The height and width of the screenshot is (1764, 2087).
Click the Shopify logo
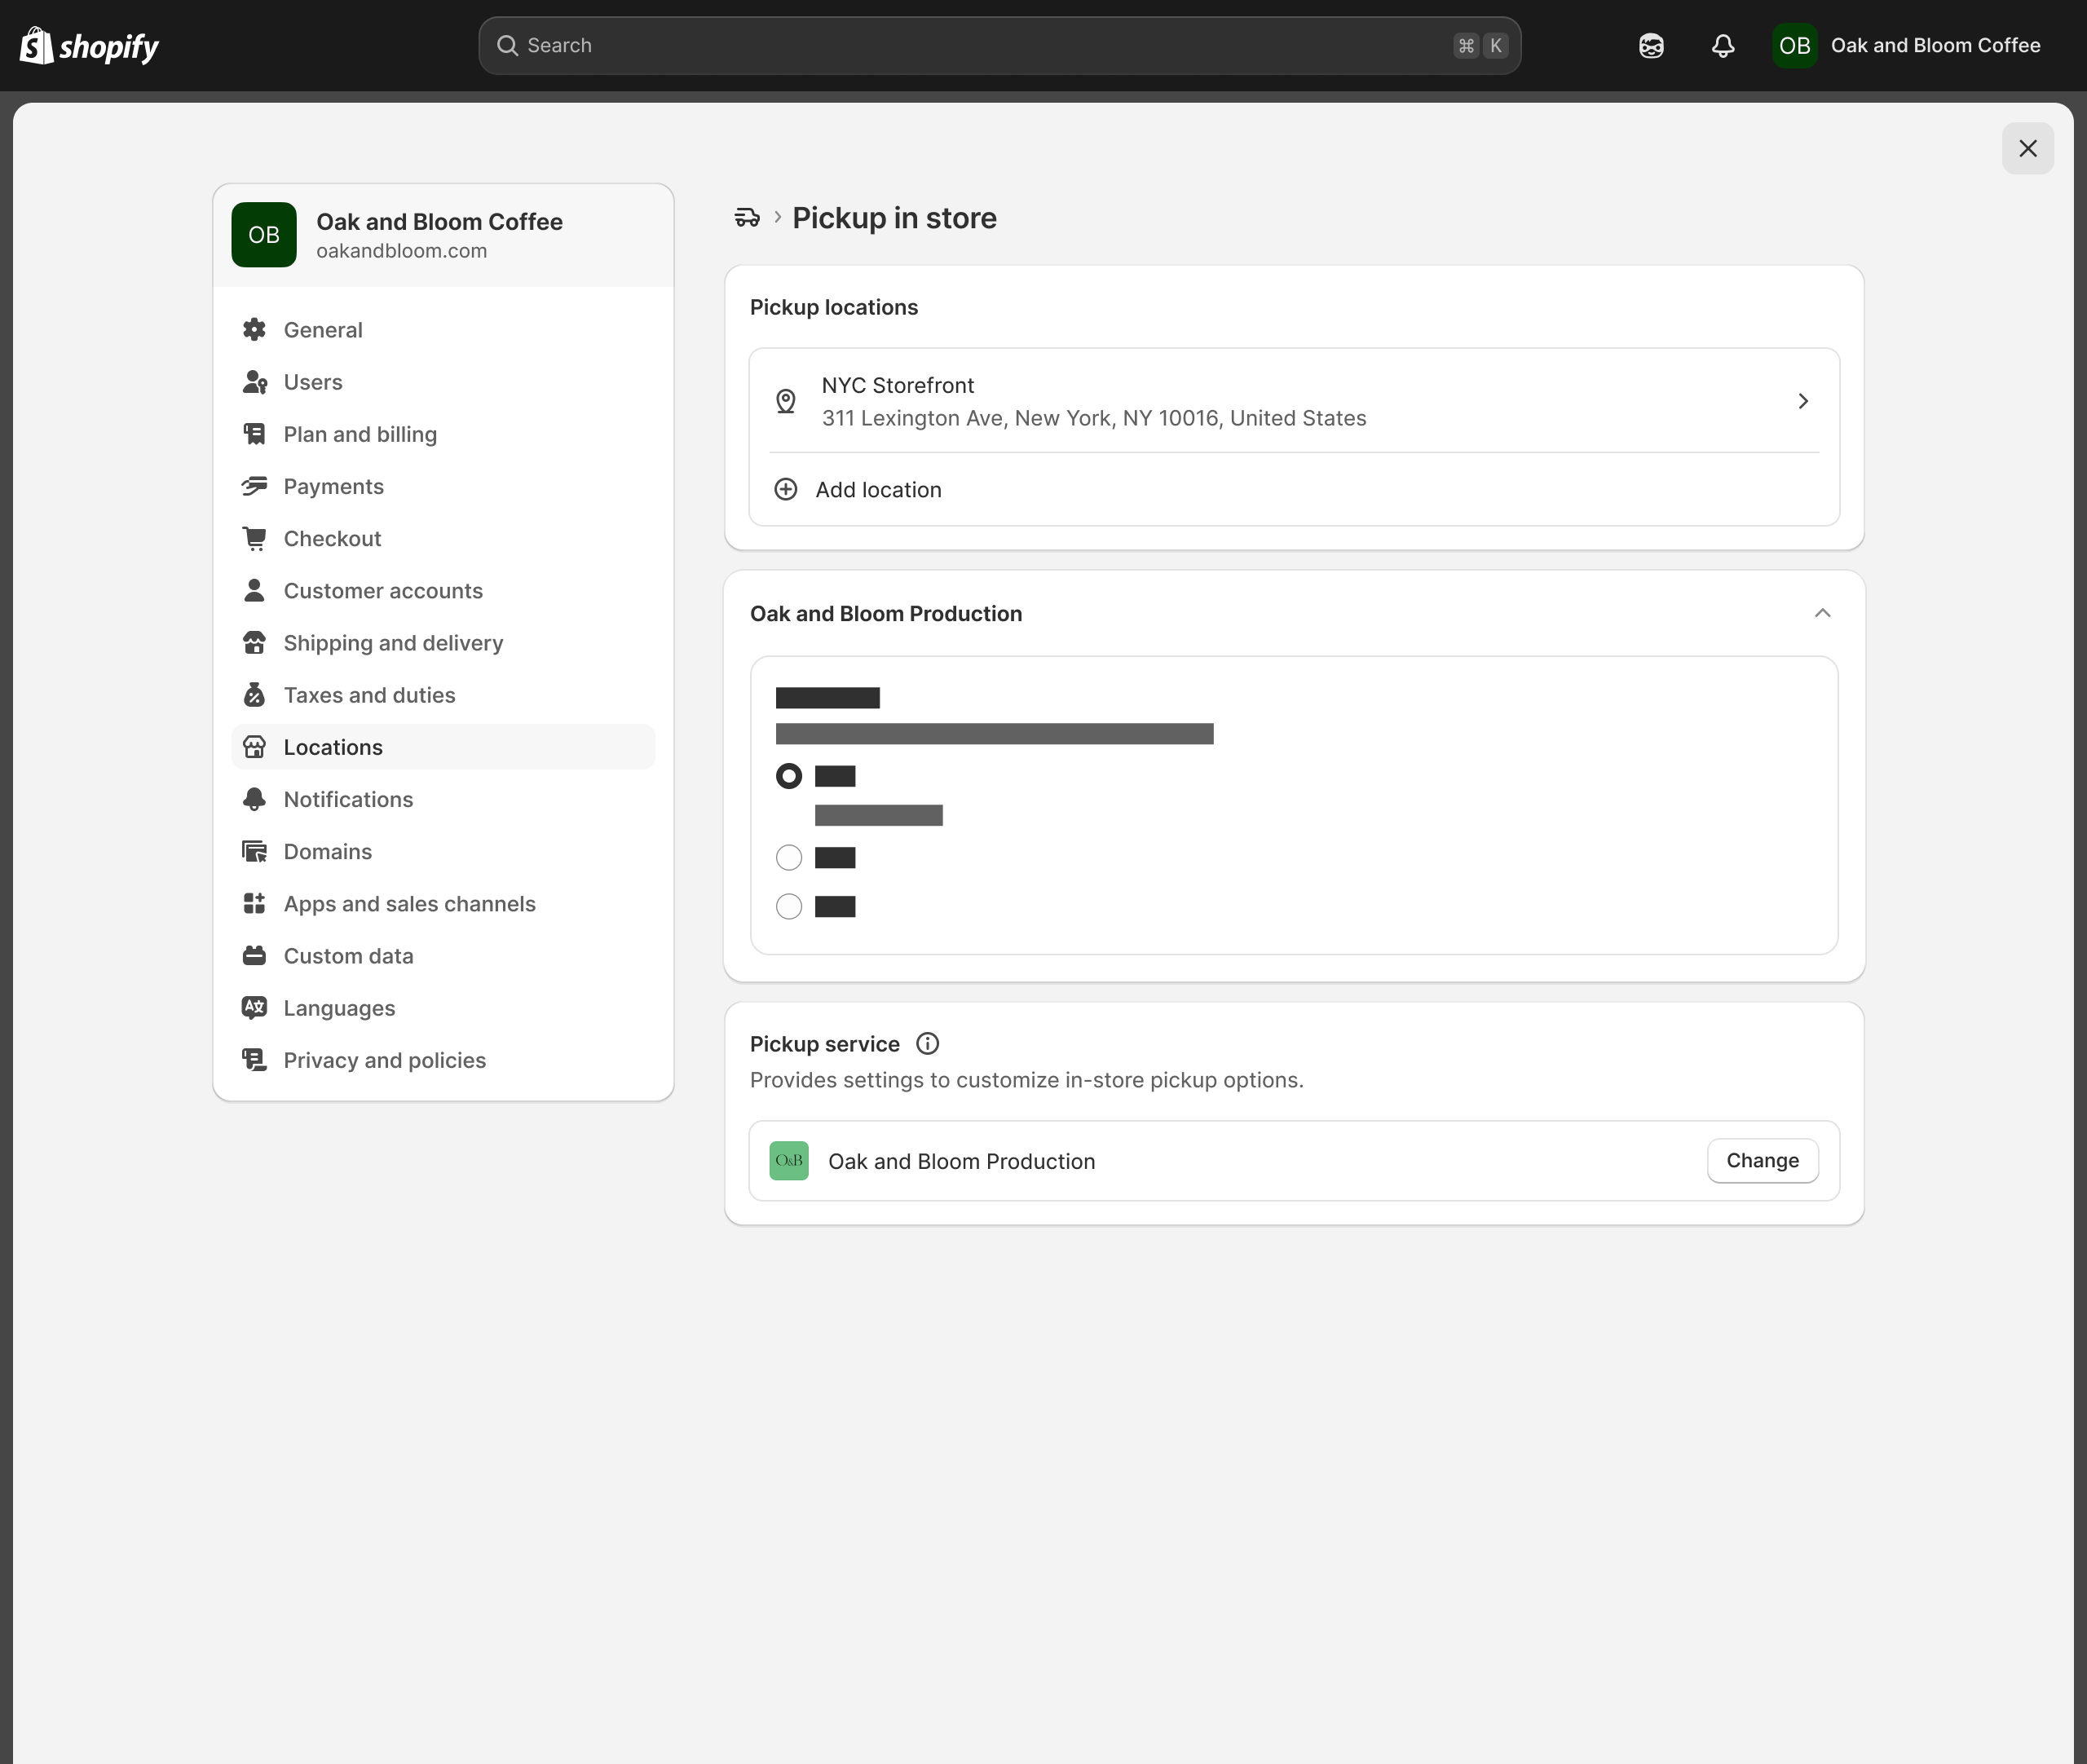pos(89,46)
